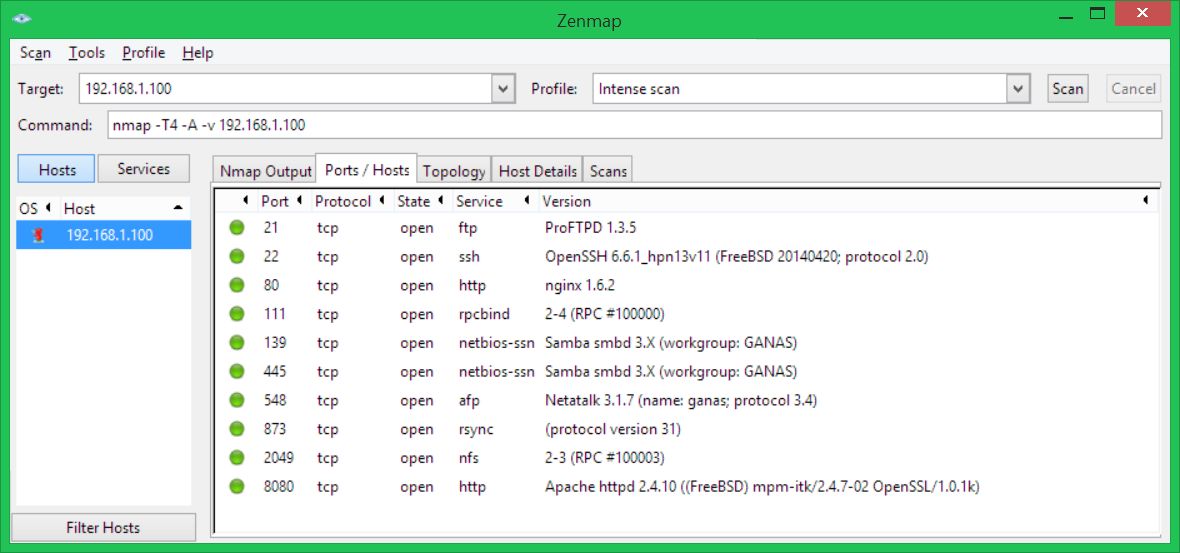Click the Hosts toggle button

(57, 169)
